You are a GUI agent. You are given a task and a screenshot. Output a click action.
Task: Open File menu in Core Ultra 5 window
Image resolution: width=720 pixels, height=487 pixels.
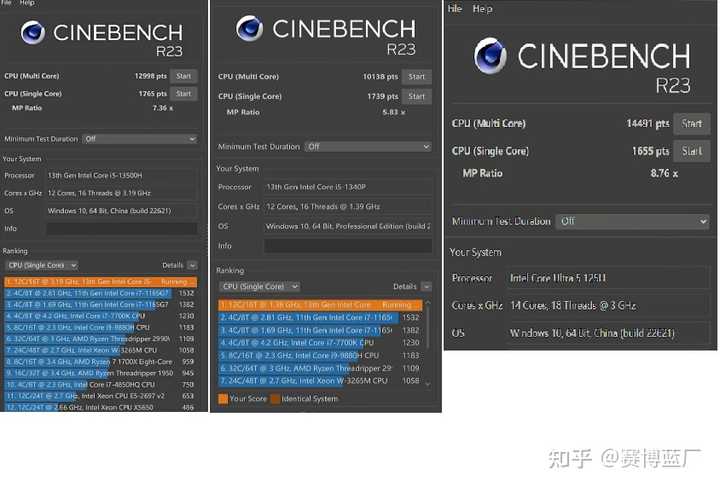(455, 9)
